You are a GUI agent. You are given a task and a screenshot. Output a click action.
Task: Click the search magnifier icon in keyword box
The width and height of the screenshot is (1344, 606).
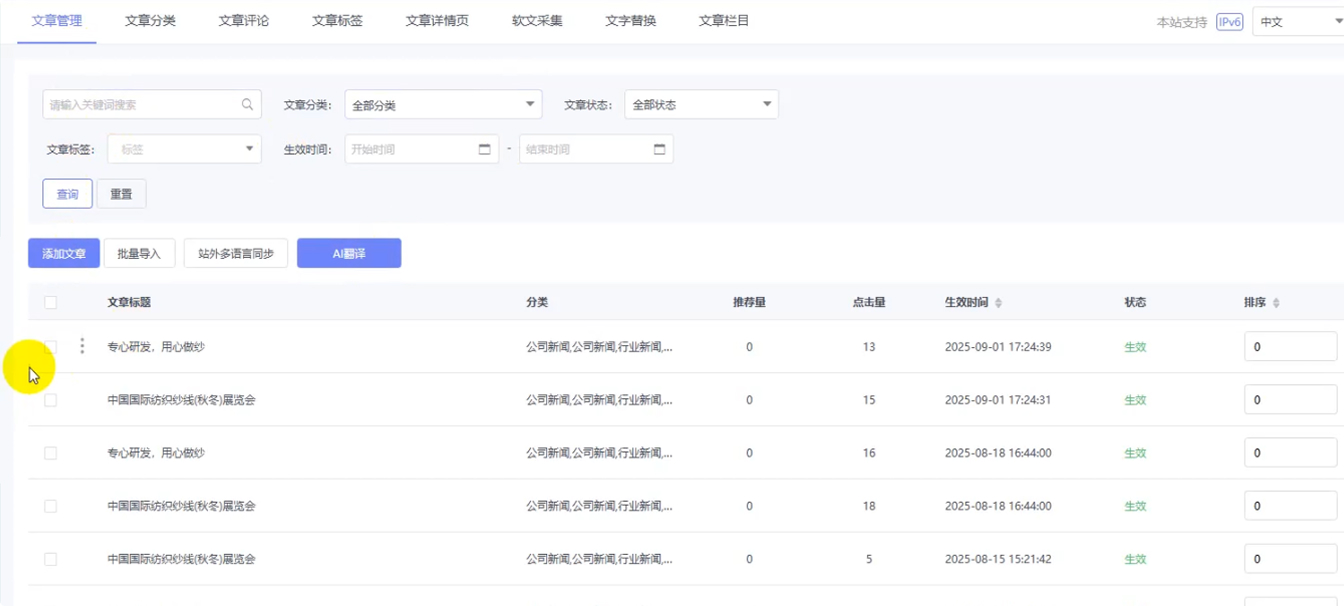pyautogui.click(x=247, y=104)
